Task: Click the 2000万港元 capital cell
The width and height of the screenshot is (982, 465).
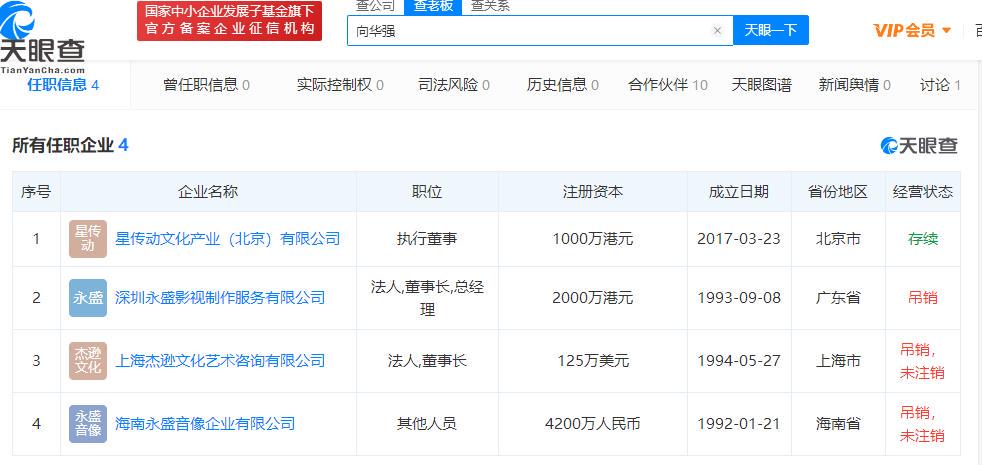Action: (592, 298)
